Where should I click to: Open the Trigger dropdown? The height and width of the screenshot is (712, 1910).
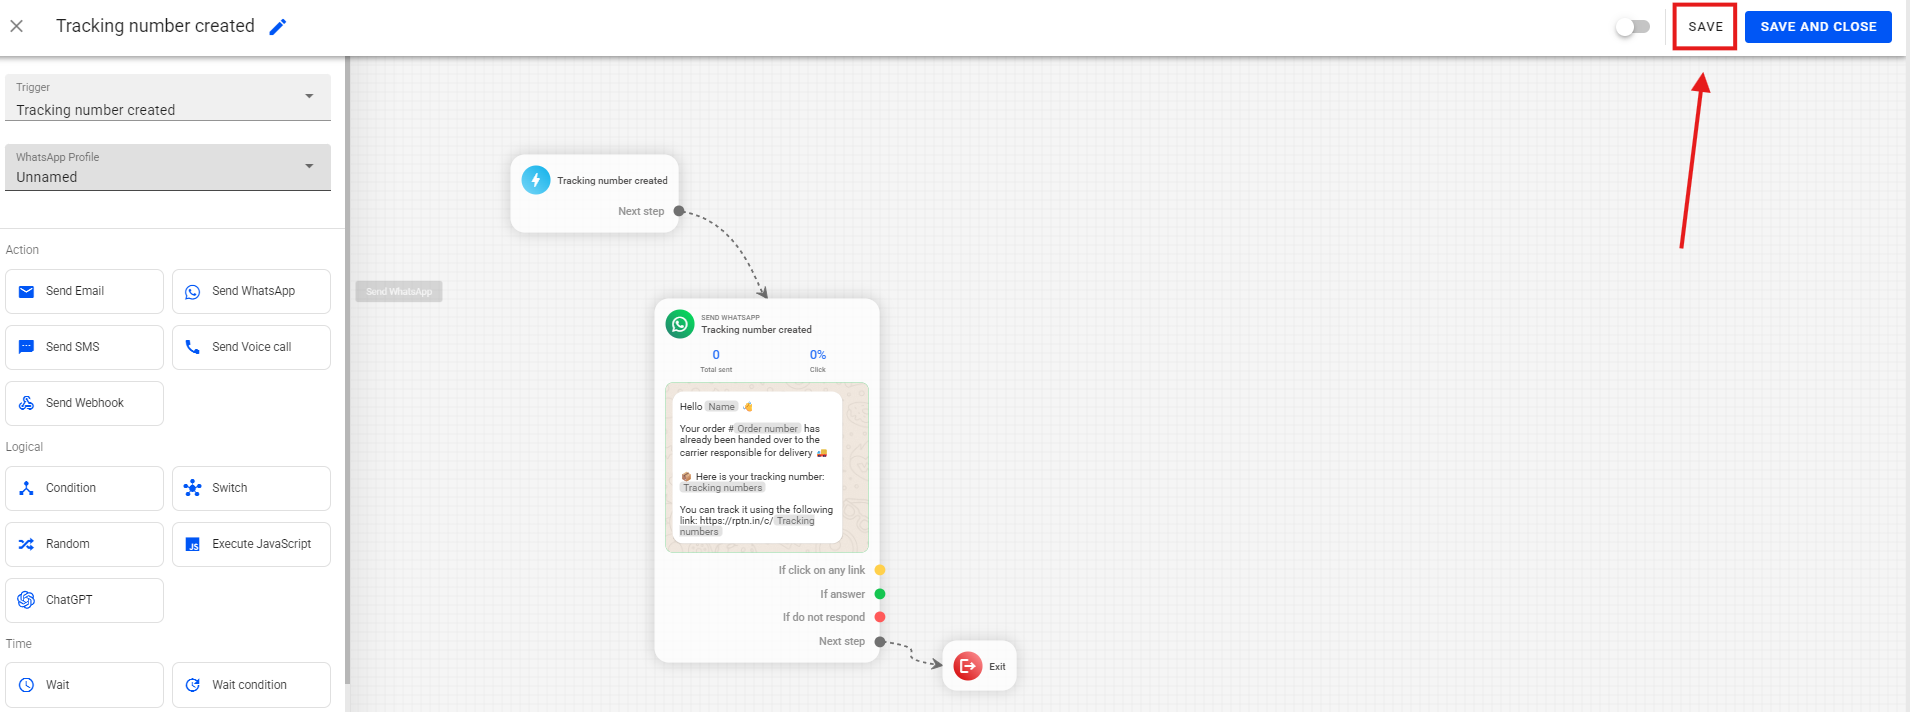168,98
